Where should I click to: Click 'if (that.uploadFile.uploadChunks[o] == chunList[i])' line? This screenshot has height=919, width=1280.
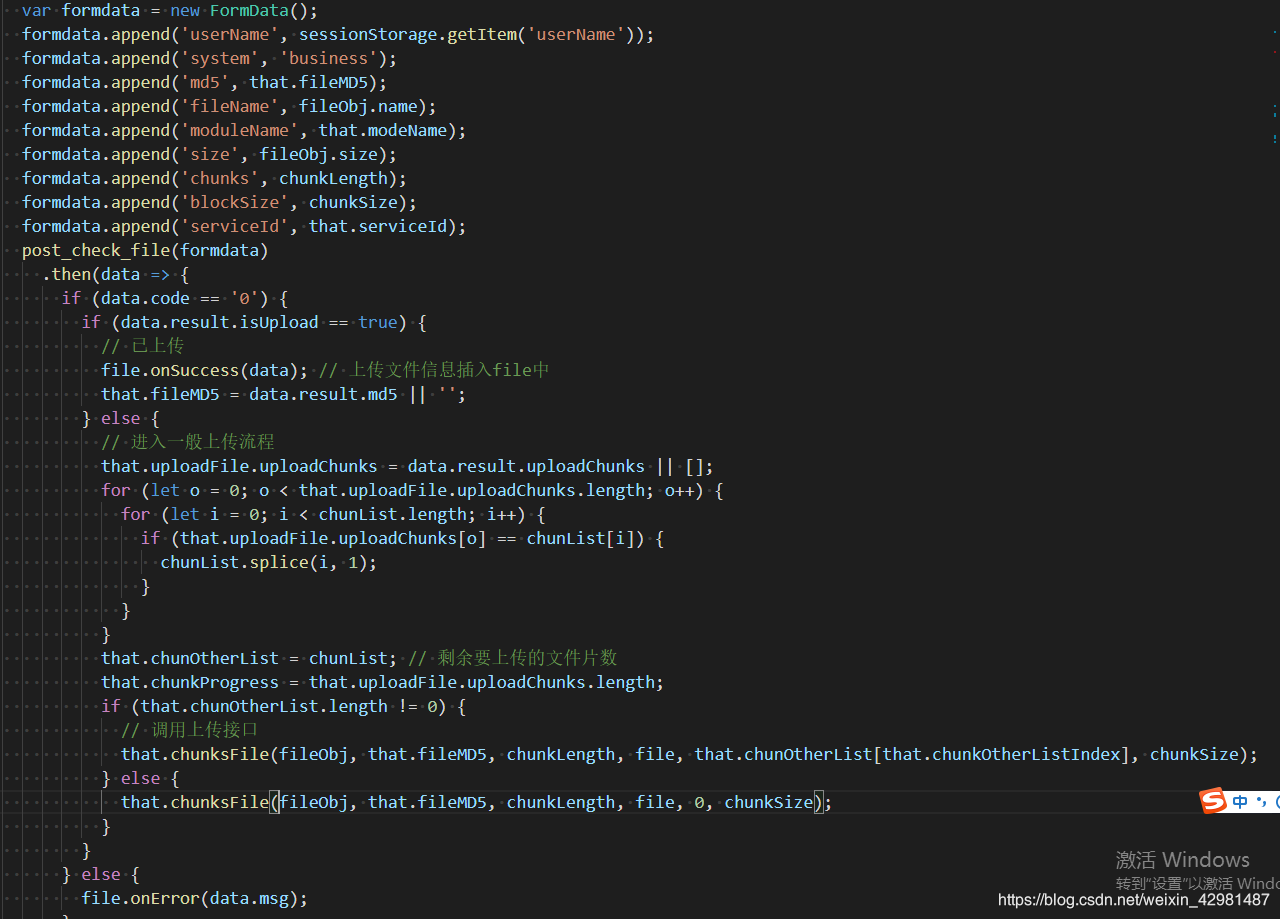402,539
